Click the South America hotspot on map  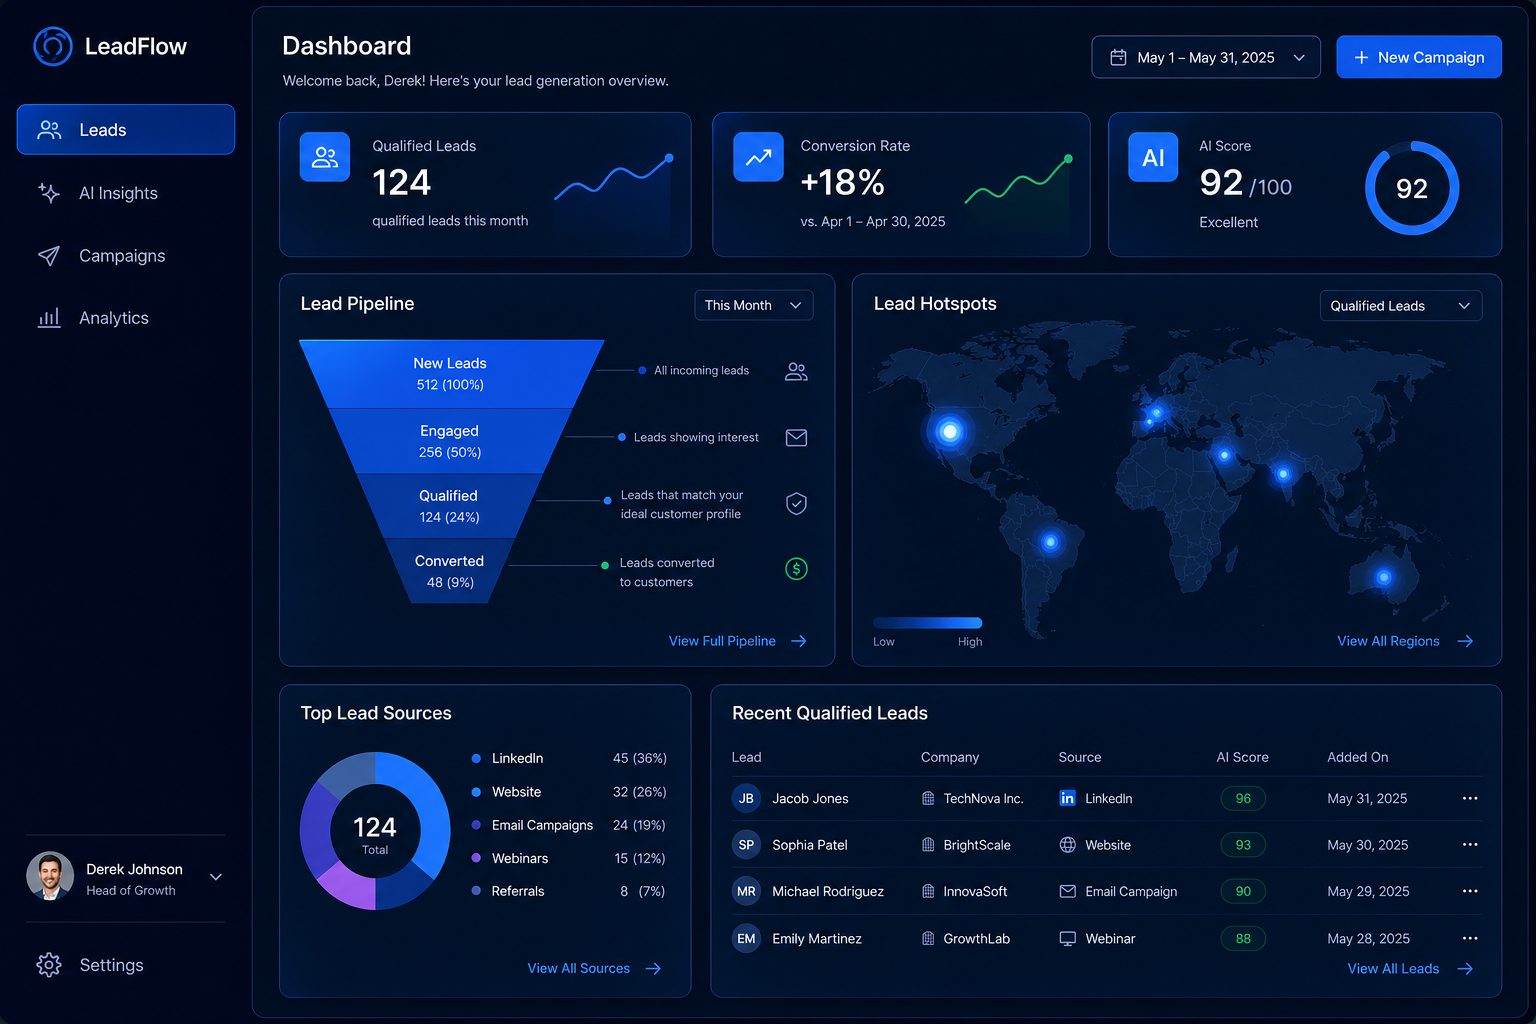1050,542
